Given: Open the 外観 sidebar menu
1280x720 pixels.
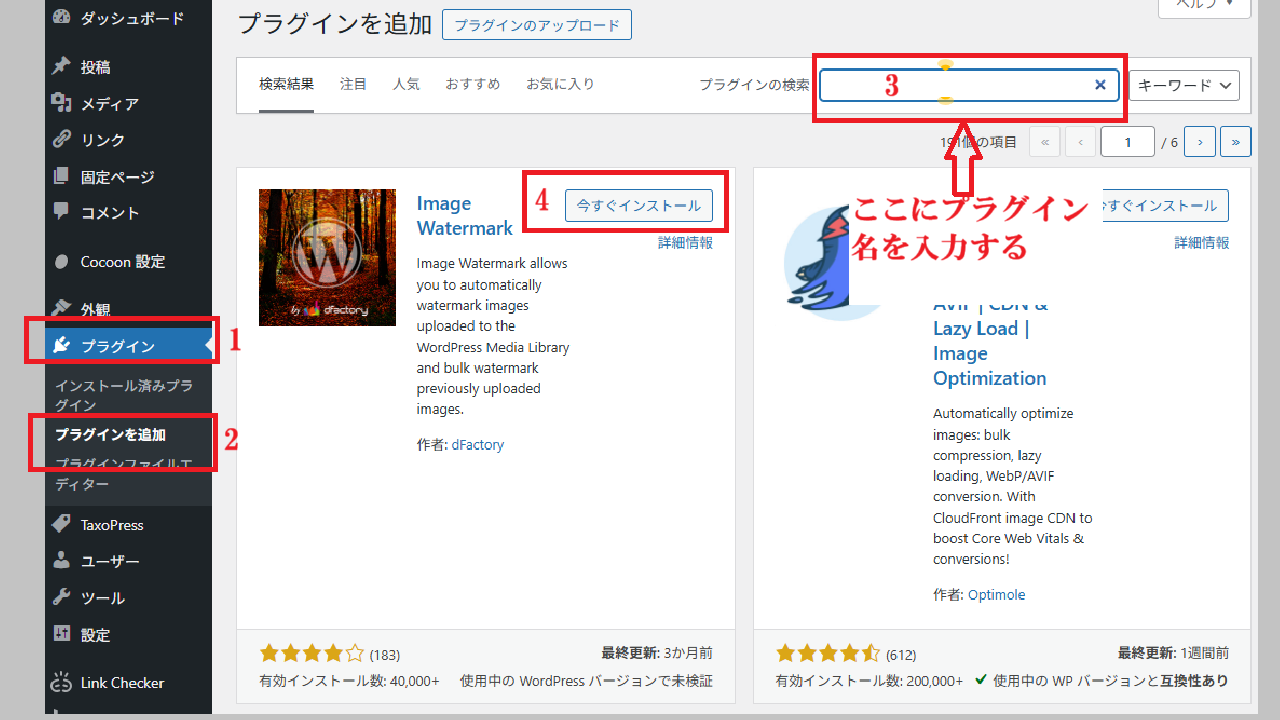Looking at the screenshot, I should (x=95, y=310).
